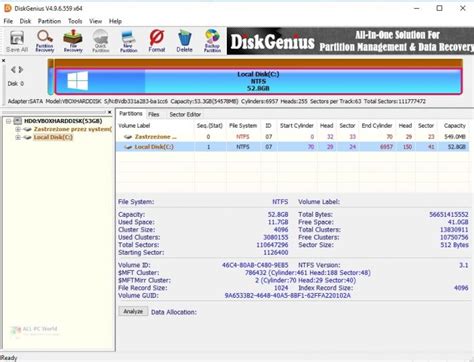
Task: Click the Analyze button
Action: point(133,311)
